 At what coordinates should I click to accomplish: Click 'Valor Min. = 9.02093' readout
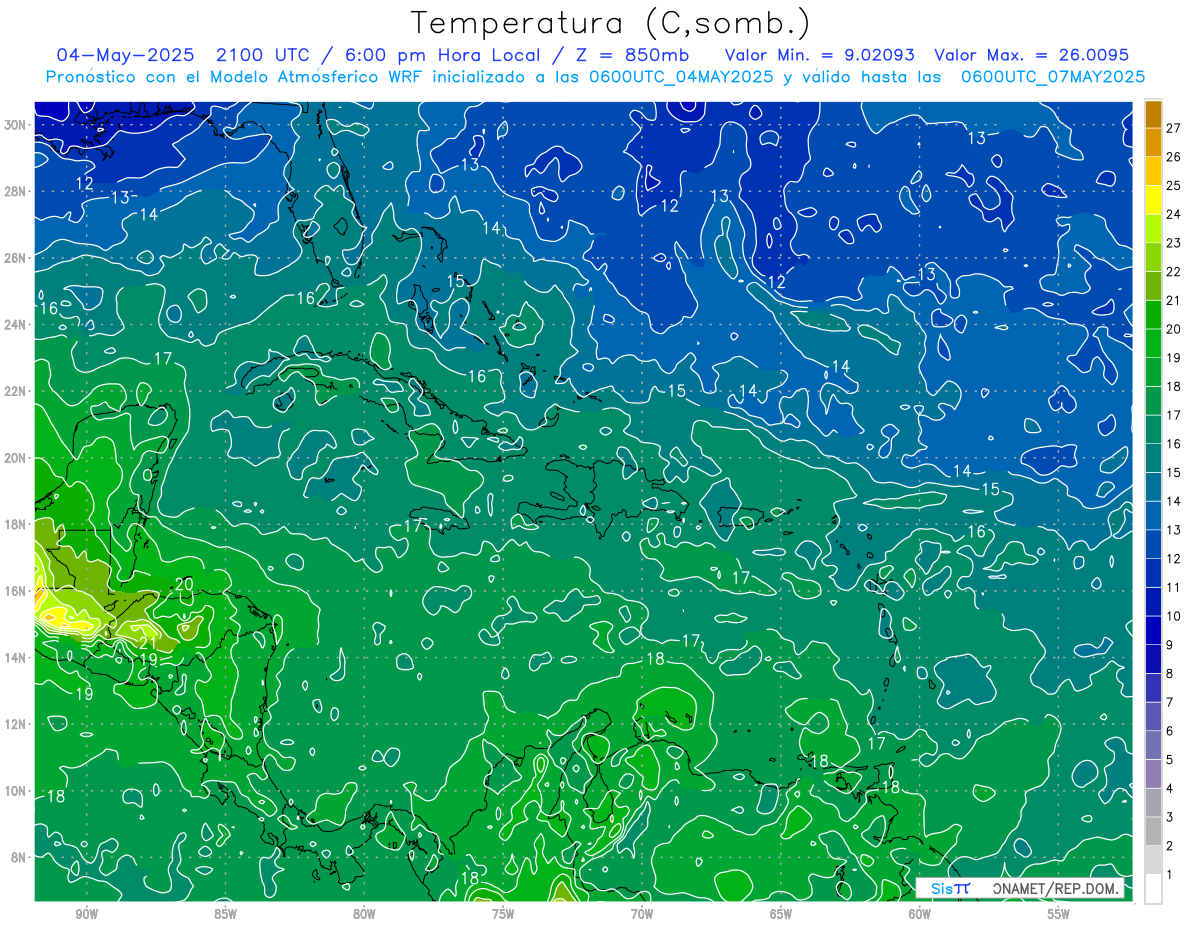pyautogui.click(x=820, y=55)
